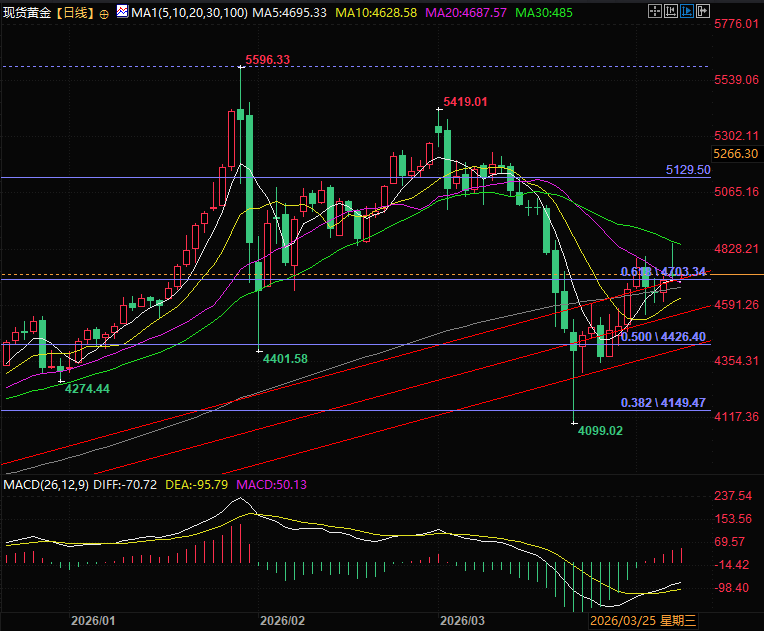Click the 4354.31 price axis value
The image size is (764, 631).
[x=737, y=361]
